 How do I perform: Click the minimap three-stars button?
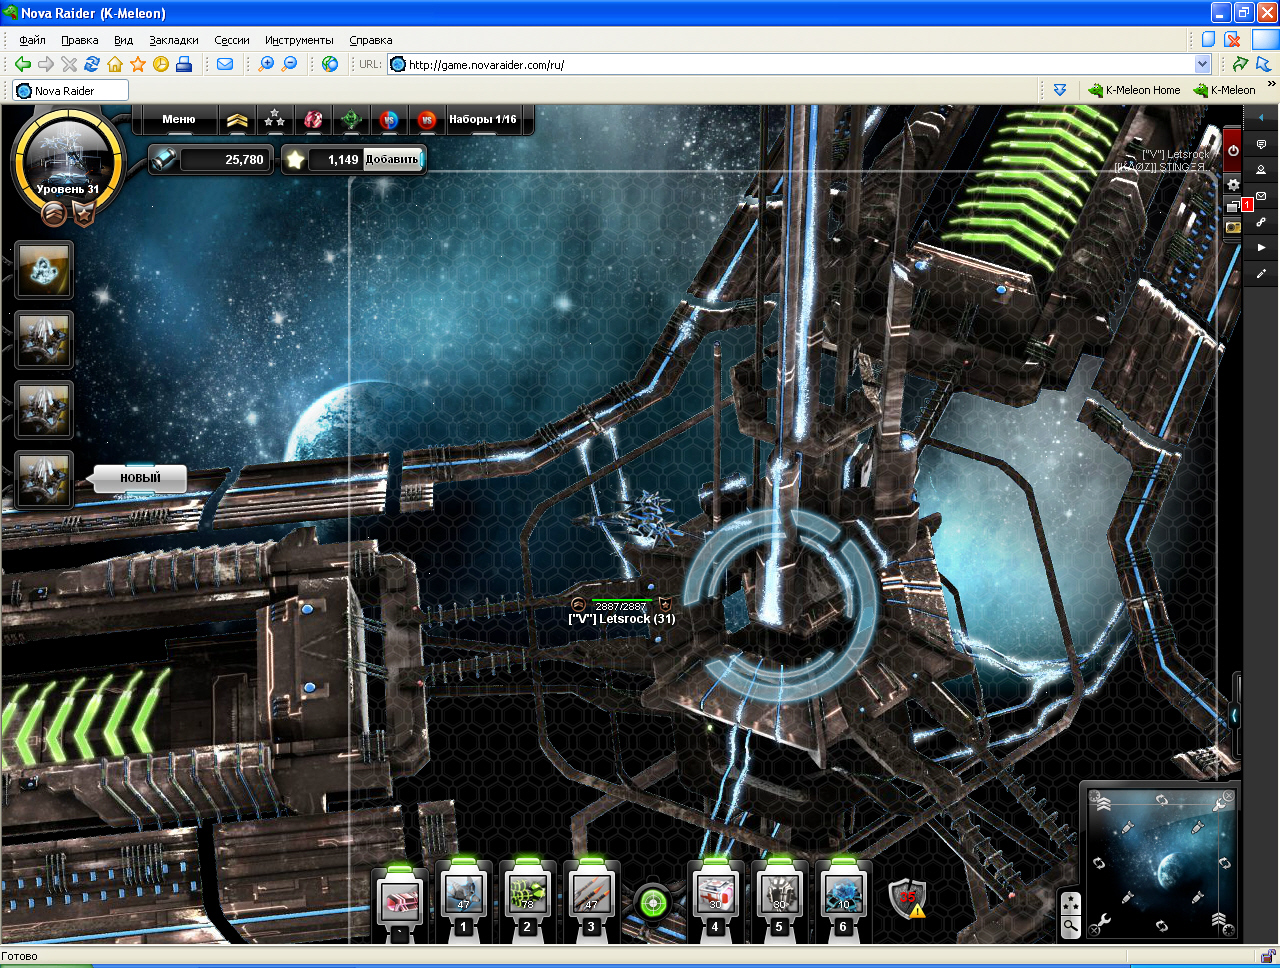click(1070, 903)
